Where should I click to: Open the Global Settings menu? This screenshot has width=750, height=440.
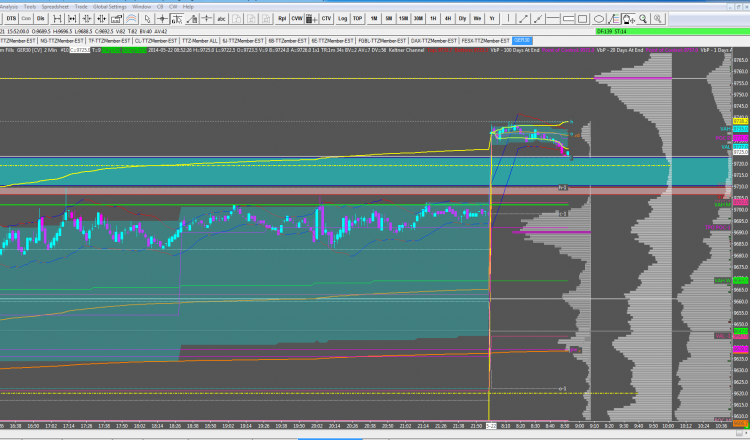(110, 7)
